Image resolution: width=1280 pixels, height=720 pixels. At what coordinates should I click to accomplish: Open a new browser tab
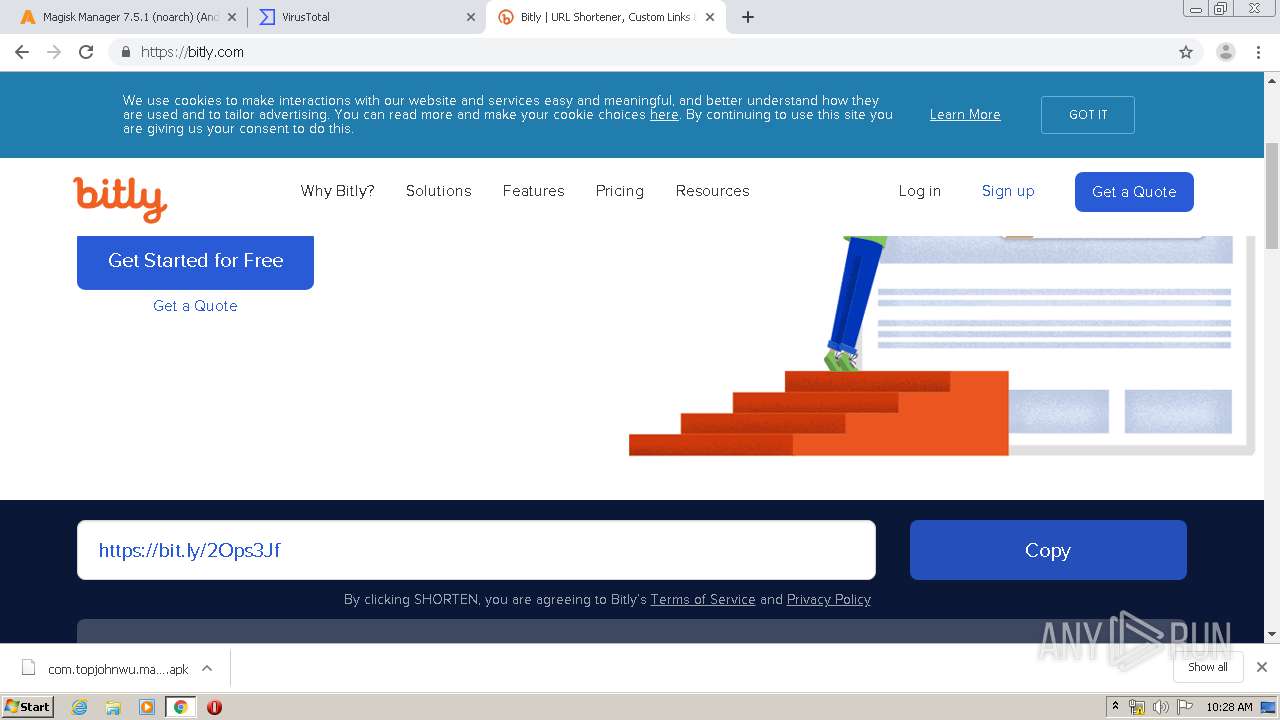(748, 17)
